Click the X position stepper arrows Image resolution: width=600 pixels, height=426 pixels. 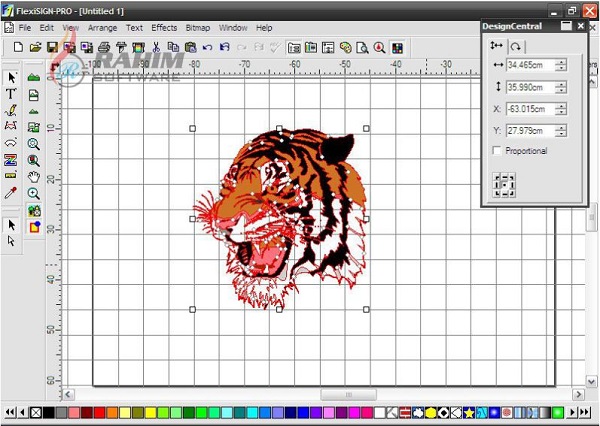[x=561, y=109]
